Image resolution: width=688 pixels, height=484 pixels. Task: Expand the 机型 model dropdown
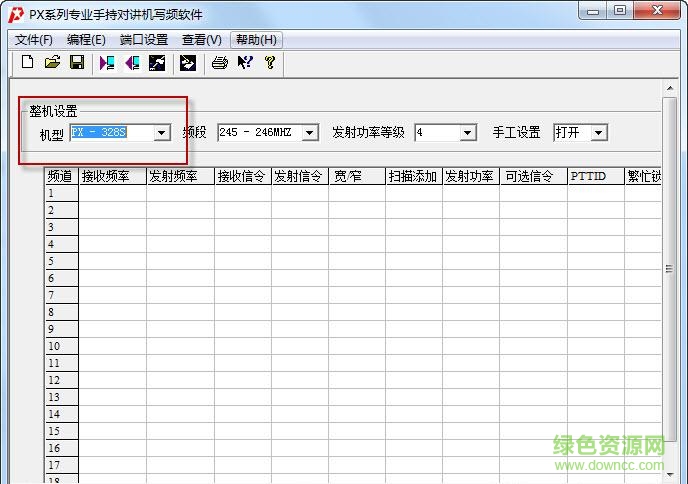[x=162, y=133]
